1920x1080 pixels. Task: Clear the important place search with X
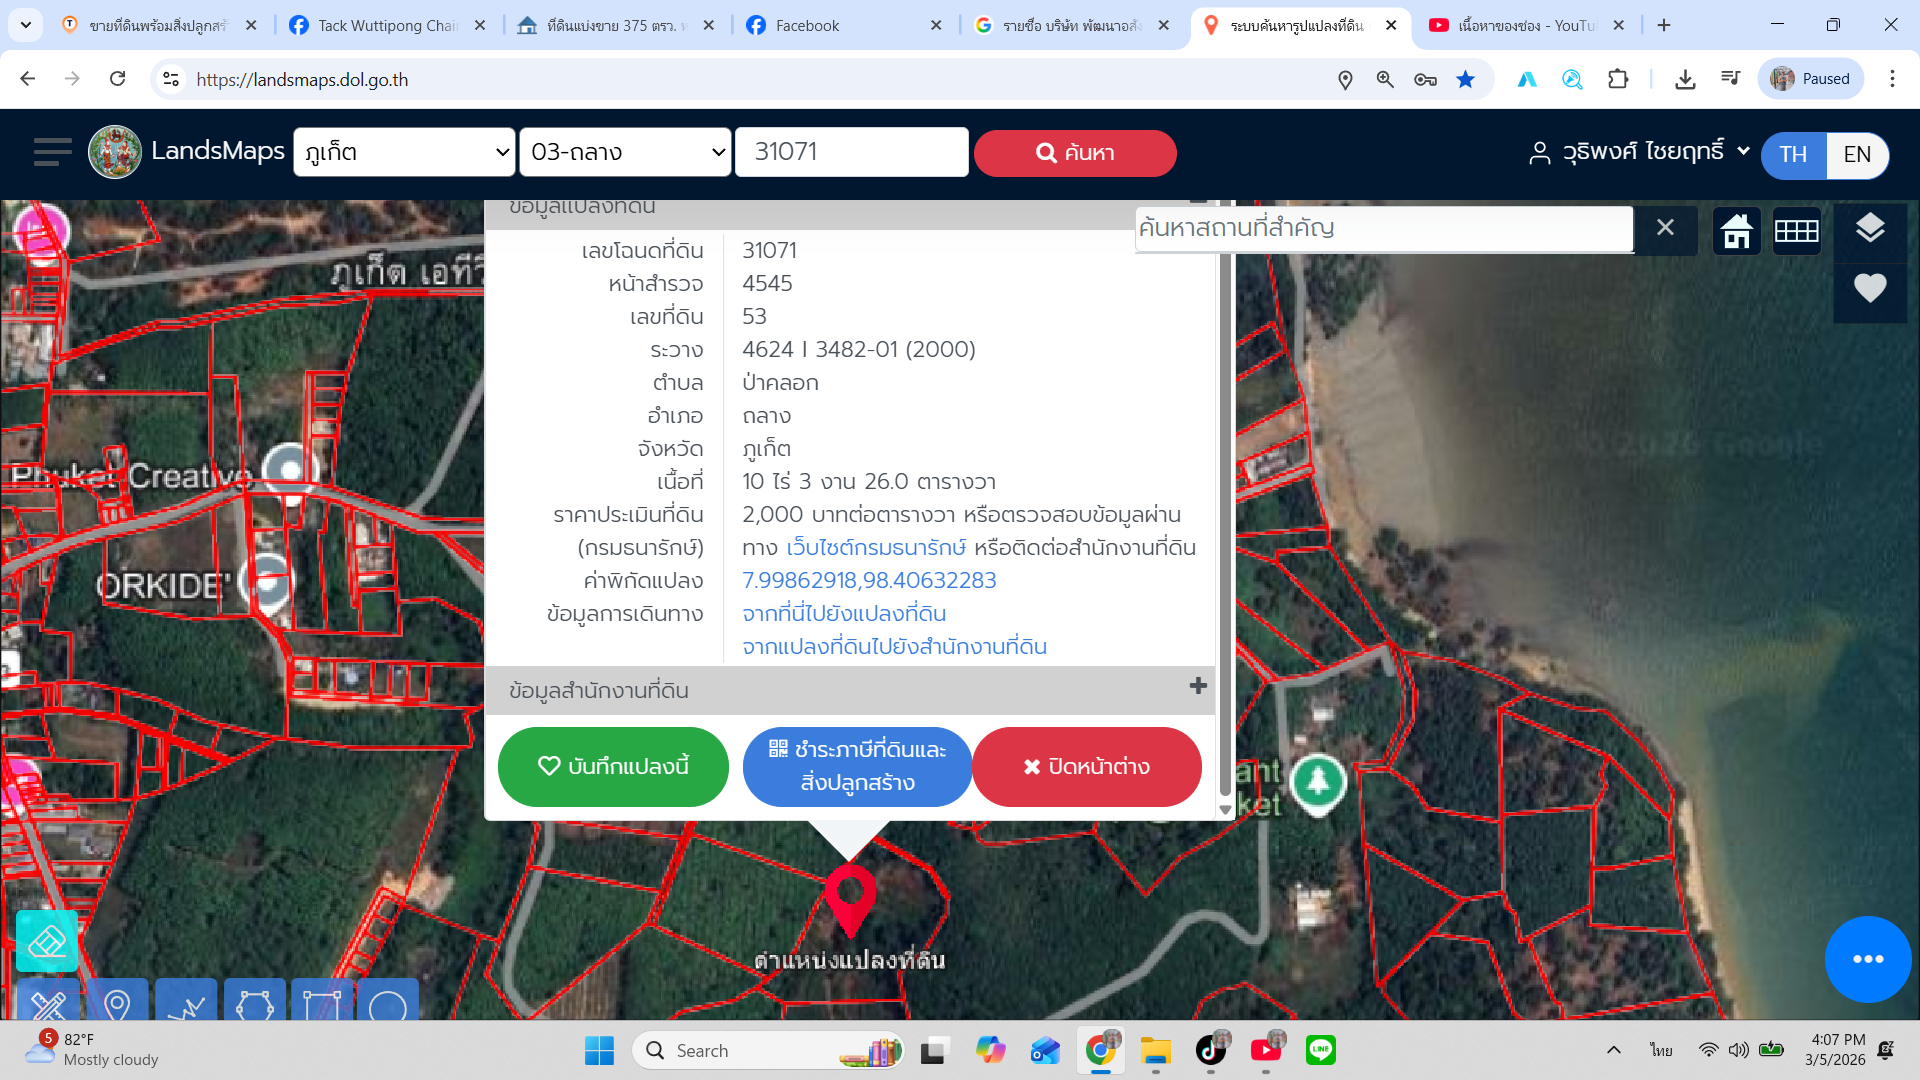1665,228
